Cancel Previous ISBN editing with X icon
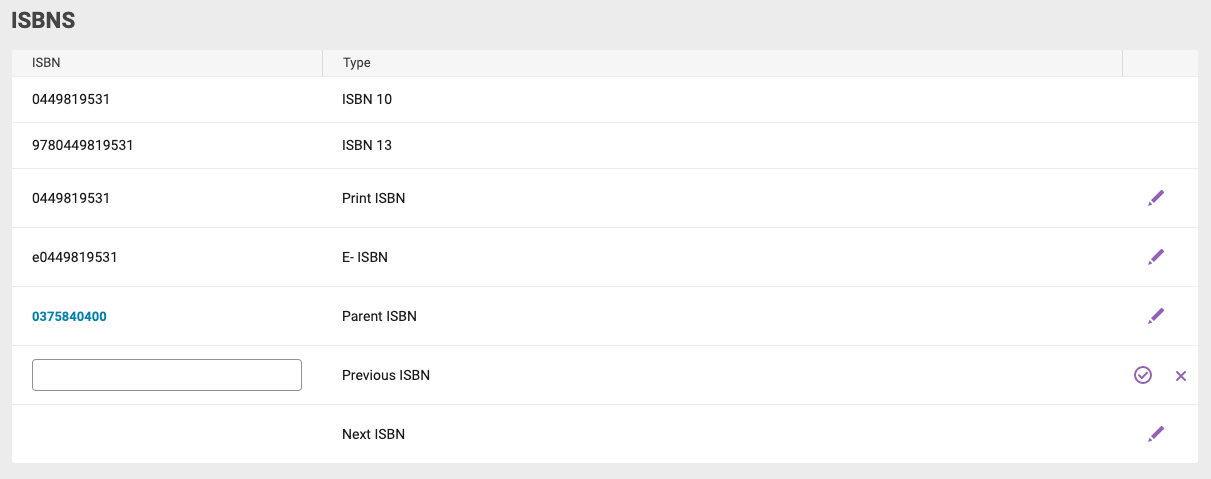The height and width of the screenshot is (479, 1211). [1181, 376]
